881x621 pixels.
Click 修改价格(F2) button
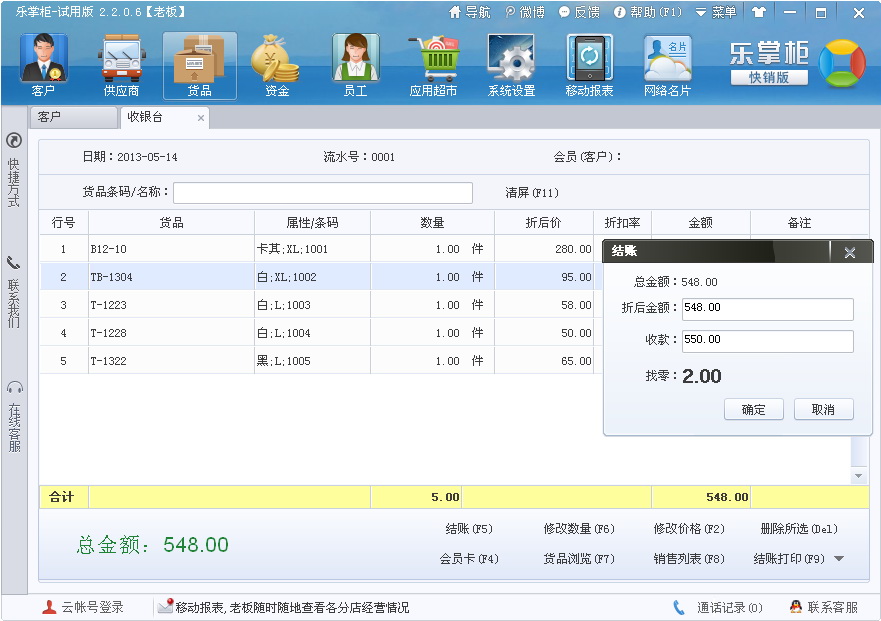click(689, 529)
